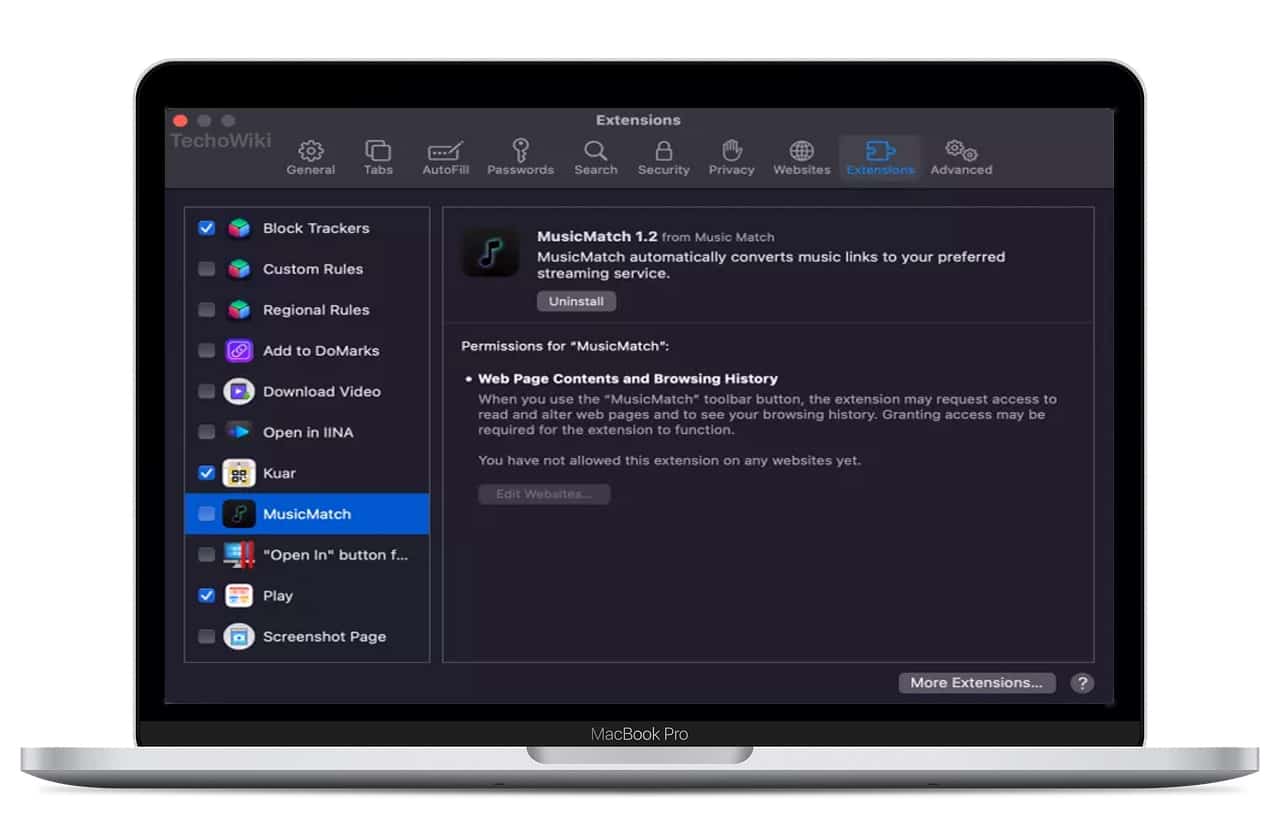Click MusicMatch icon in extensions list
Viewport: 1280px width, 814px height.
pyautogui.click(x=239, y=514)
